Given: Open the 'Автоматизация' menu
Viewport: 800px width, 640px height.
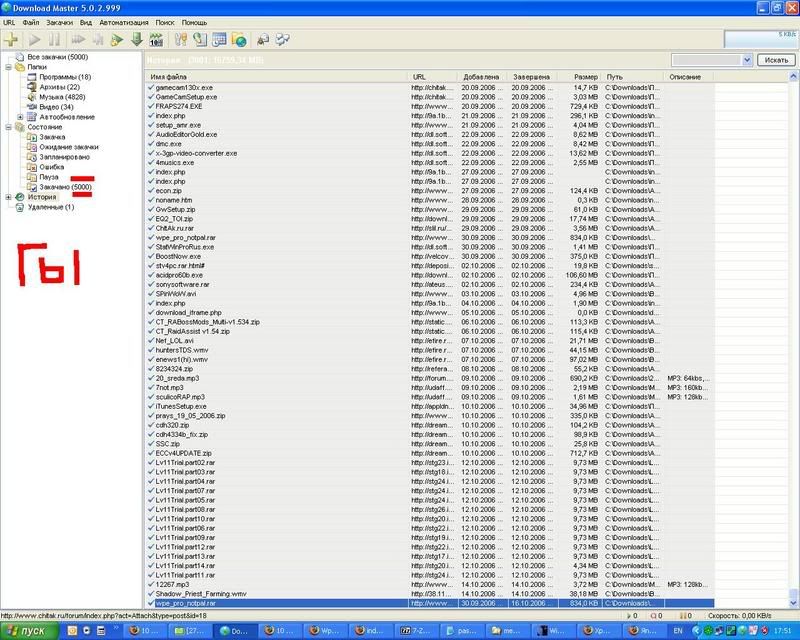Looking at the screenshot, I should 124,22.
